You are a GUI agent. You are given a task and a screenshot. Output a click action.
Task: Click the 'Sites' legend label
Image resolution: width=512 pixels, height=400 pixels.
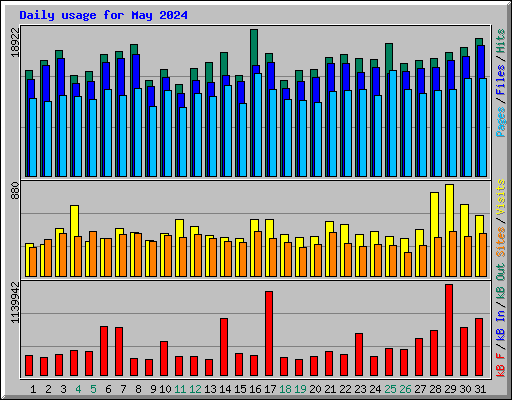point(501,242)
